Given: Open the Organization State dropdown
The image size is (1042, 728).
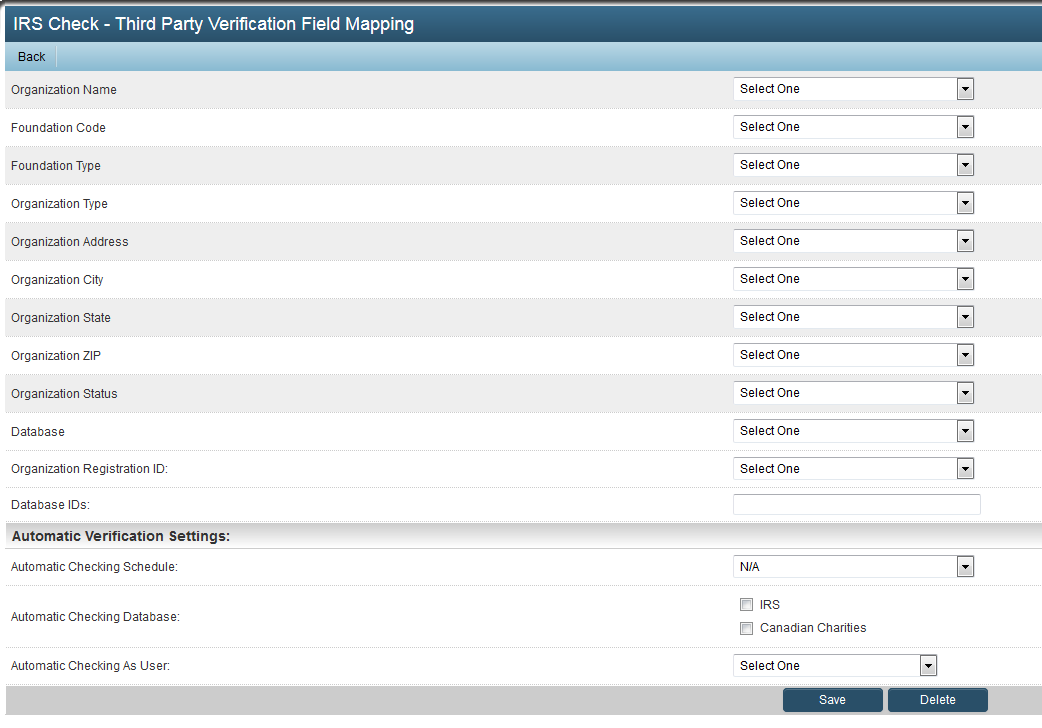Looking at the screenshot, I should click(x=853, y=317).
